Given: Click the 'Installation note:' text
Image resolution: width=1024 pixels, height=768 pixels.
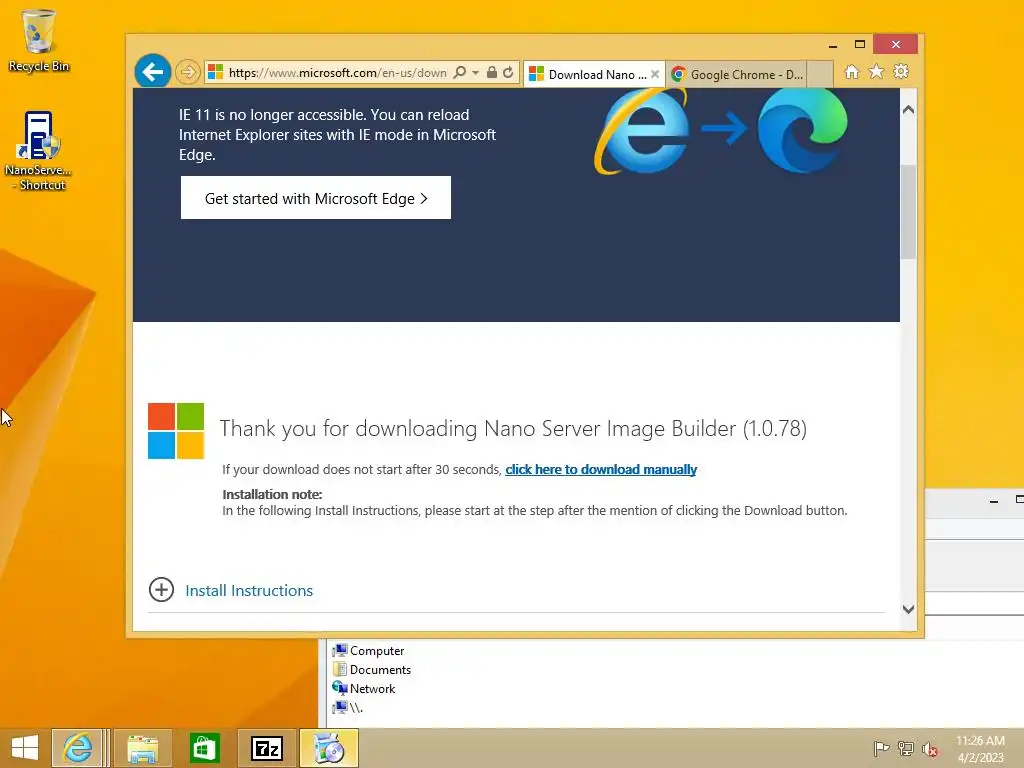Looking at the screenshot, I should click(x=272, y=494).
